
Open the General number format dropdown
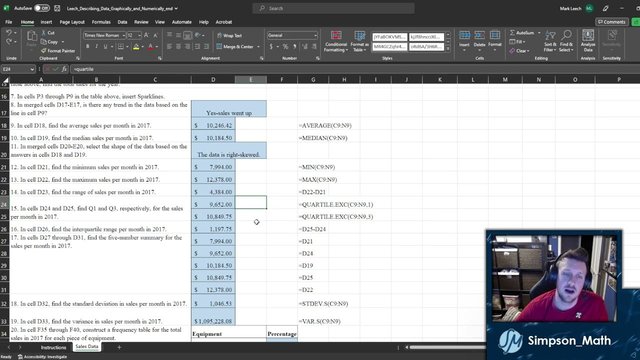292,36
